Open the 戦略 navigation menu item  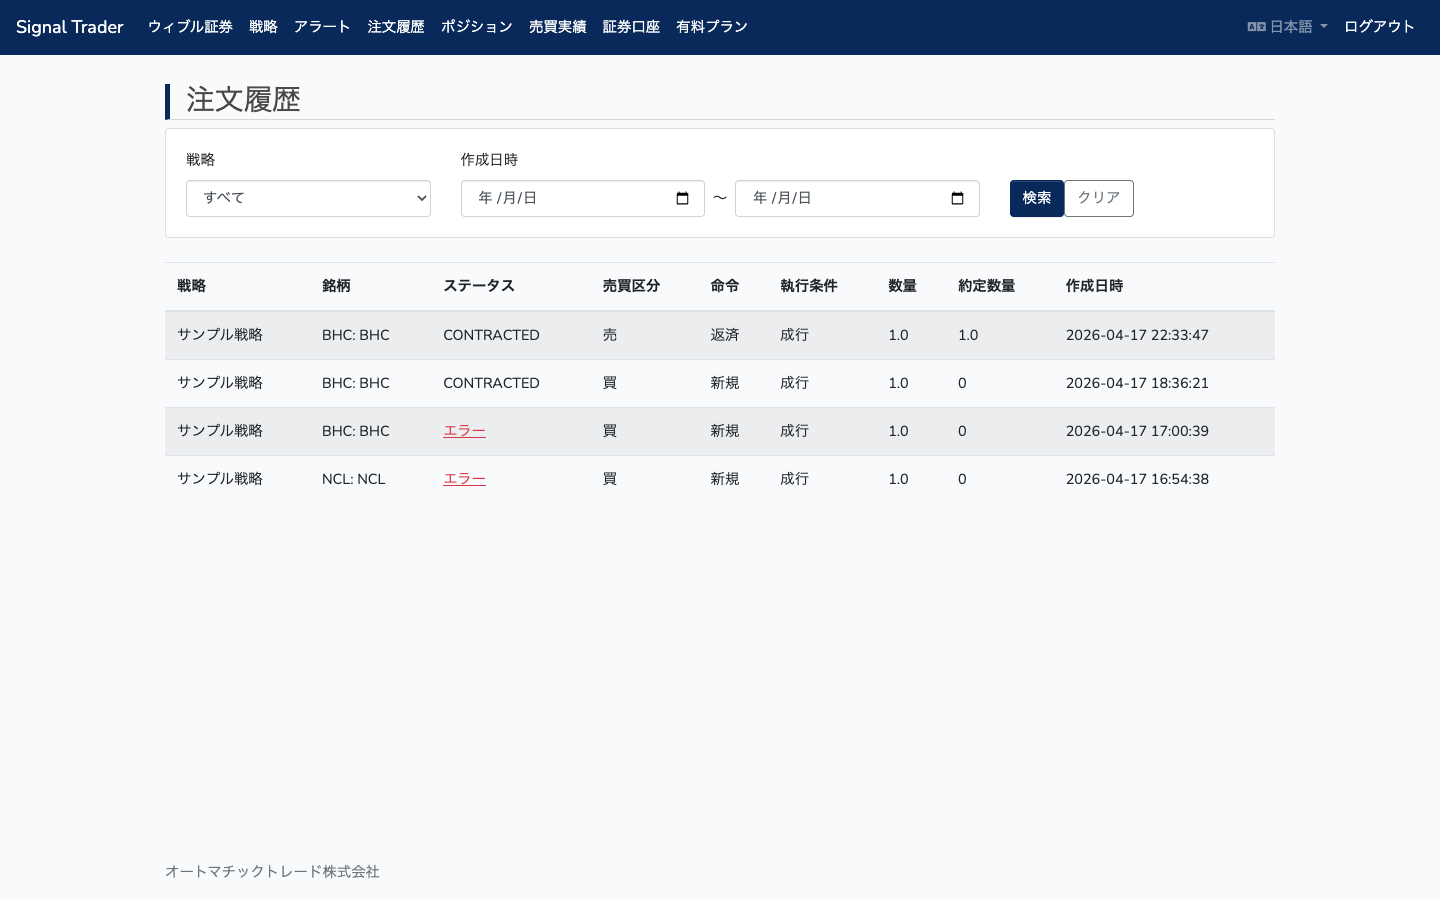pyautogui.click(x=263, y=27)
